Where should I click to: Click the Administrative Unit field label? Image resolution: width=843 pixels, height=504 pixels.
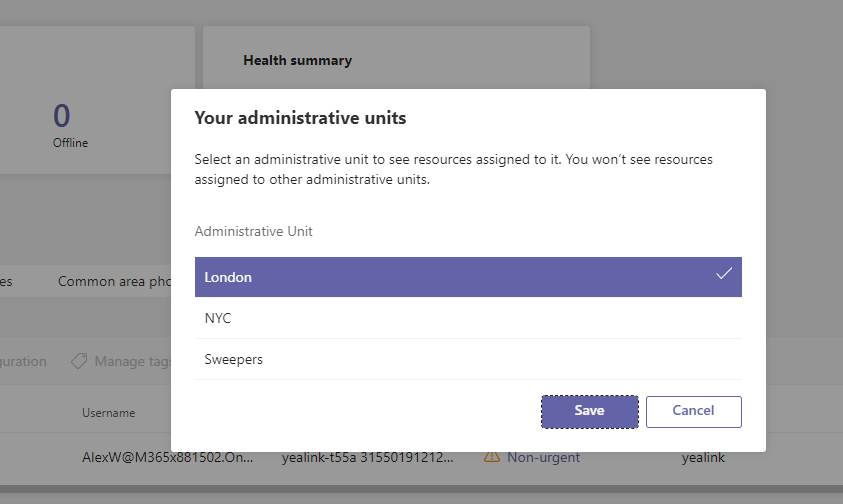[253, 231]
